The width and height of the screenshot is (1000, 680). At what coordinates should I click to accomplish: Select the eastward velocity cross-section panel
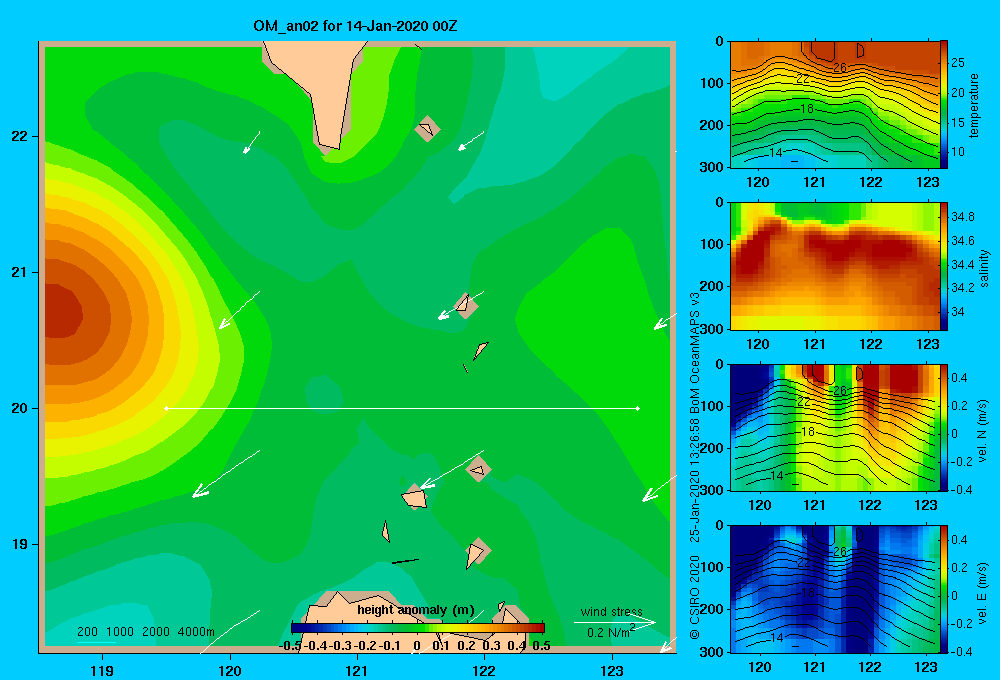pyautogui.click(x=835, y=589)
